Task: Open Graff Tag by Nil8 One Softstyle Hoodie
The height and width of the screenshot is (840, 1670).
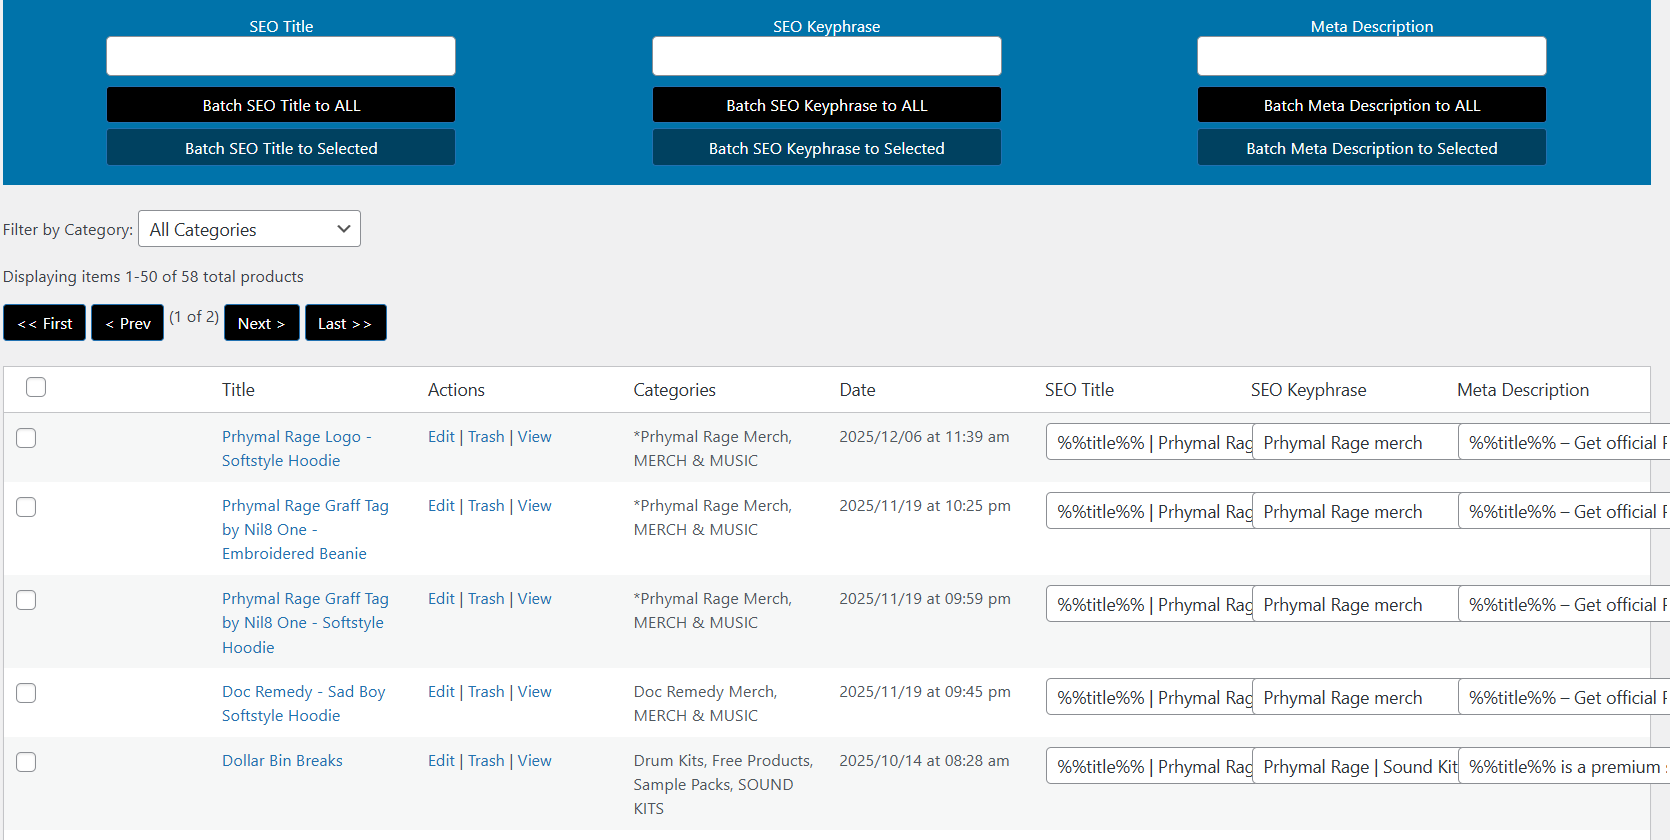Action: tap(305, 623)
